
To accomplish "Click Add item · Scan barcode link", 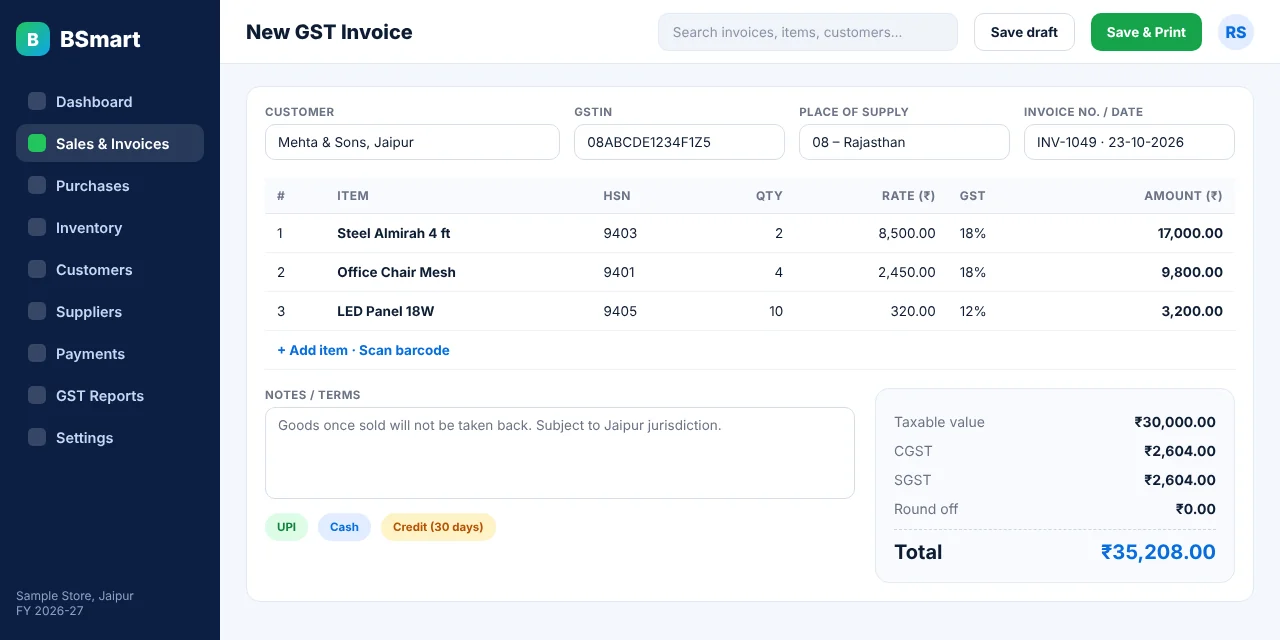I will (363, 350).
